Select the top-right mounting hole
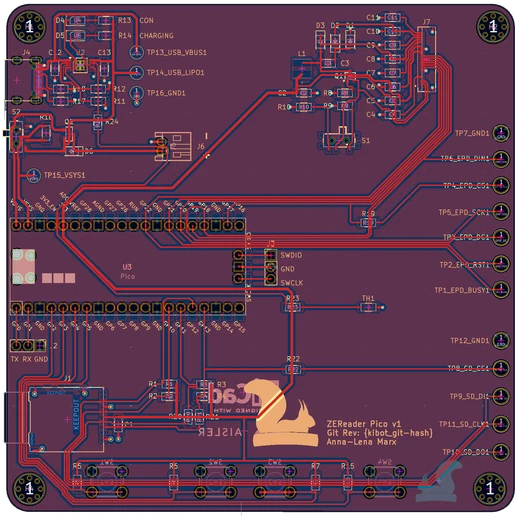 pyautogui.click(x=493, y=26)
